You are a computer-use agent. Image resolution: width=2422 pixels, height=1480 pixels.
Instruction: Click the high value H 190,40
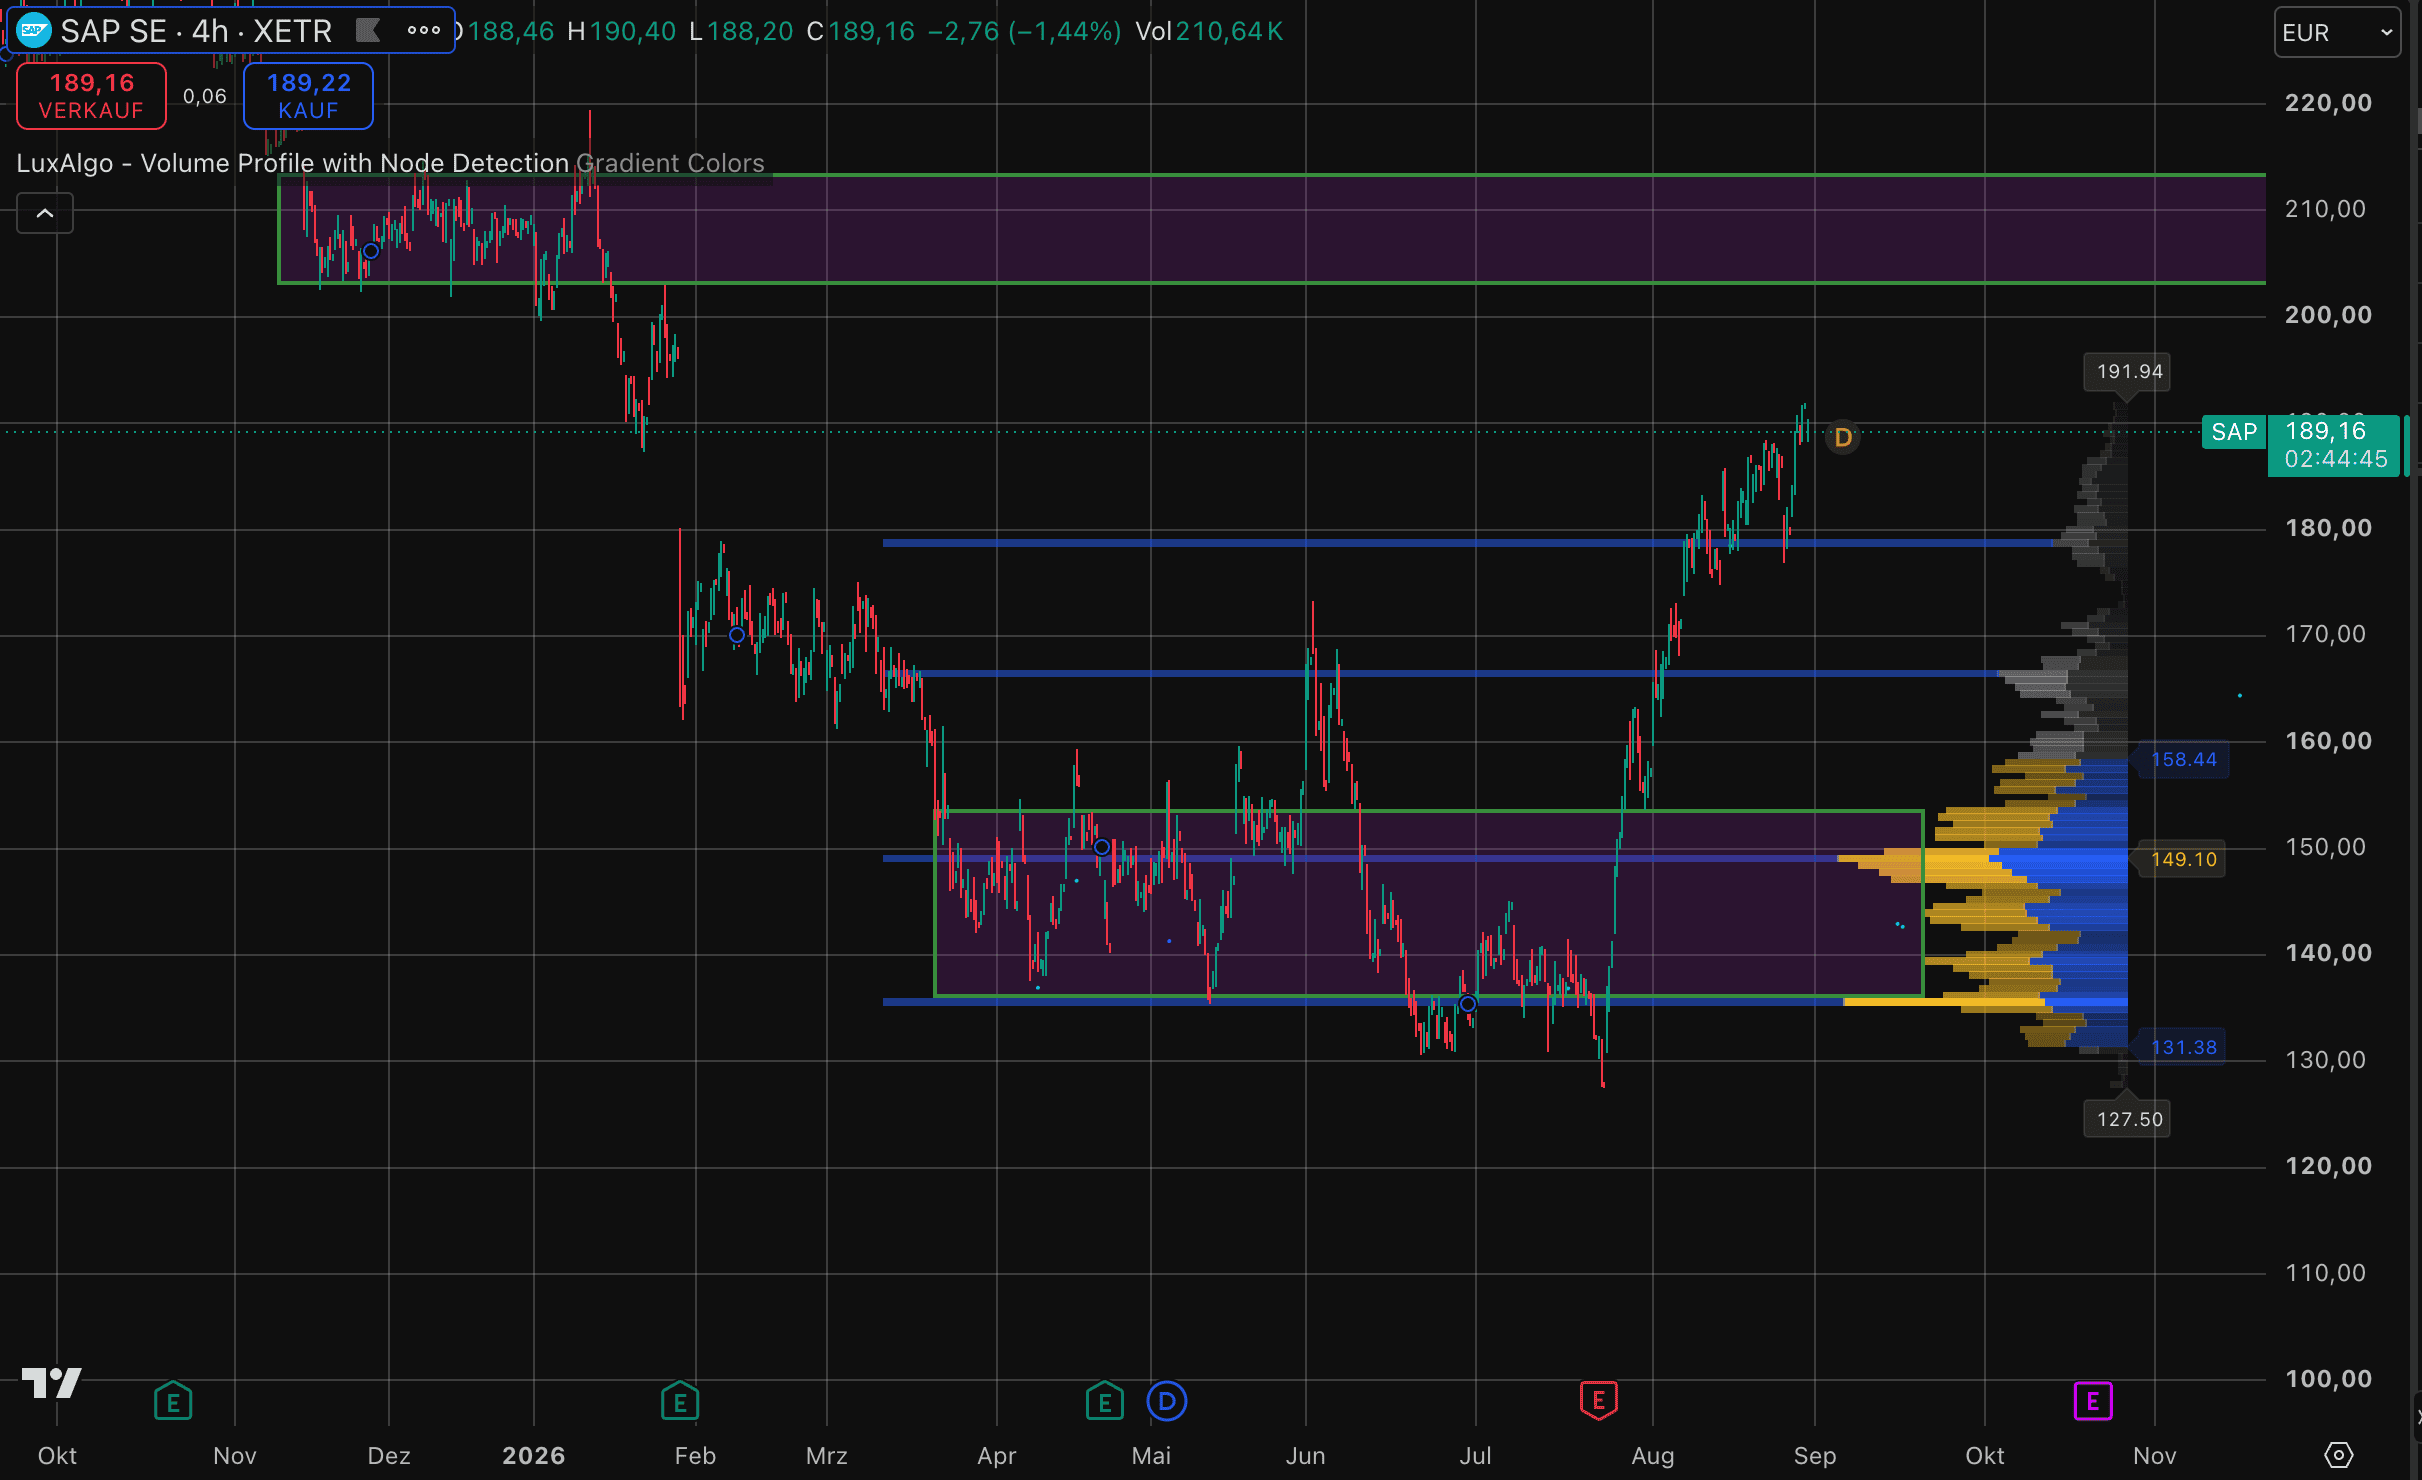pos(621,31)
